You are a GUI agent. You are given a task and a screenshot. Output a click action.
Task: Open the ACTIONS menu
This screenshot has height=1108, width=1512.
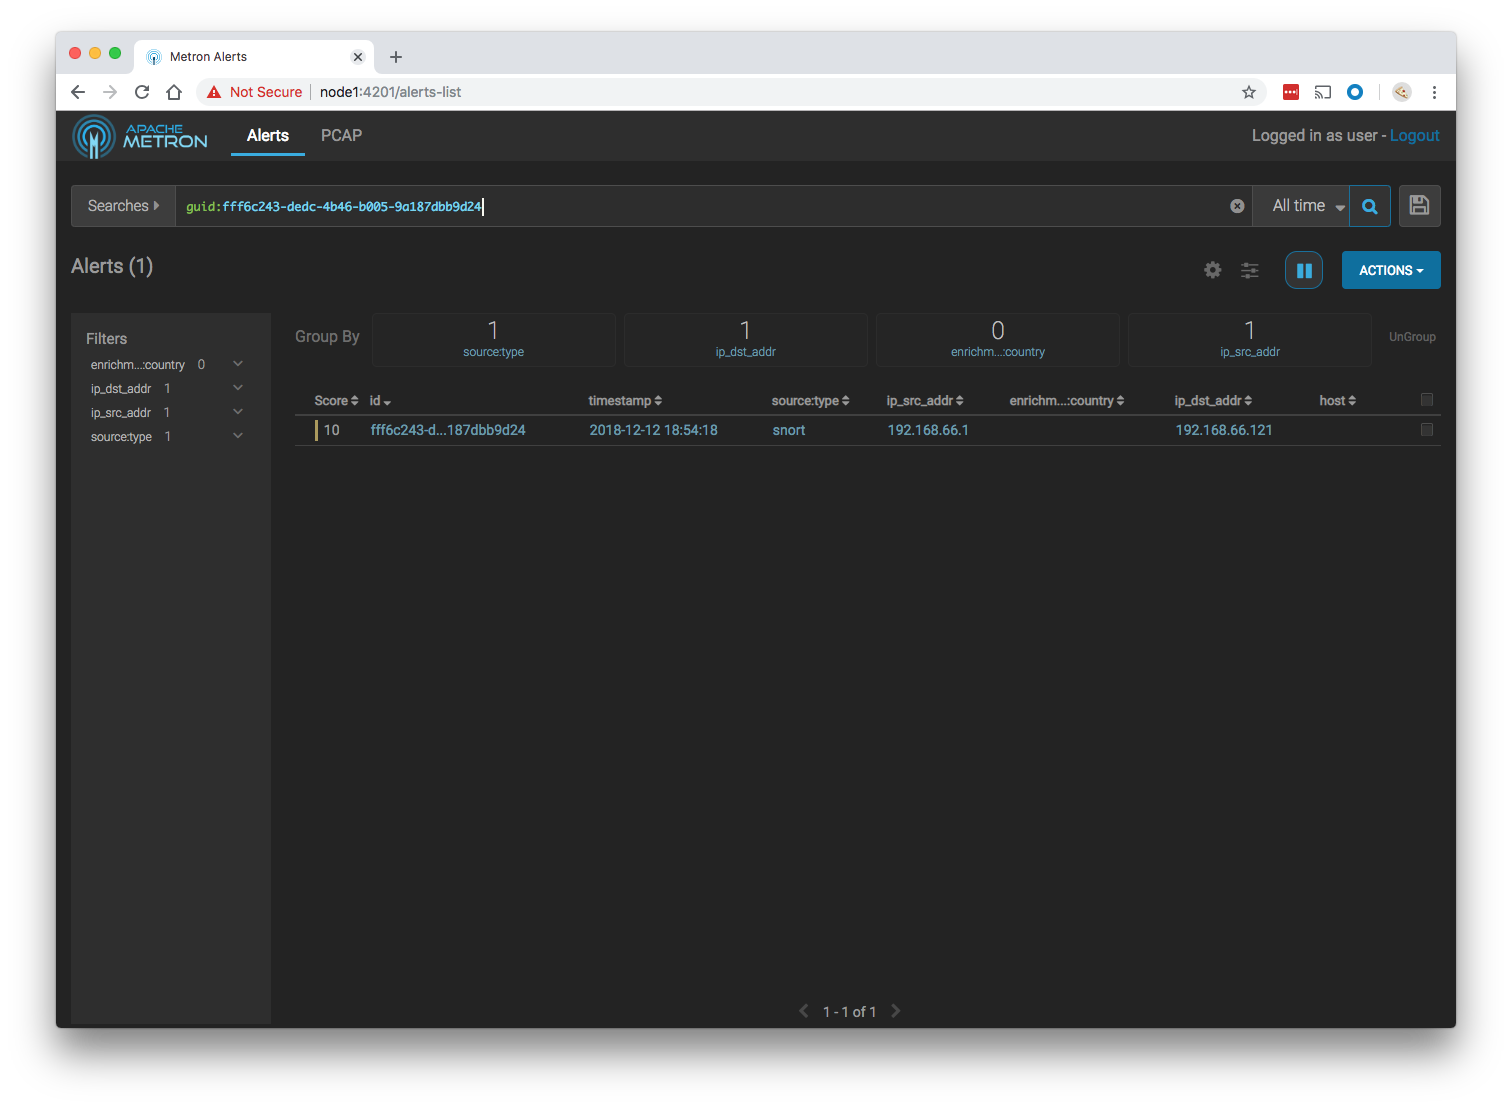pos(1391,270)
